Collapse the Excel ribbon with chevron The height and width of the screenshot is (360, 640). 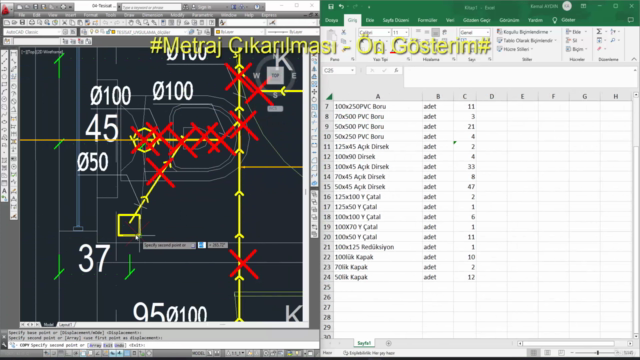(x=633, y=60)
